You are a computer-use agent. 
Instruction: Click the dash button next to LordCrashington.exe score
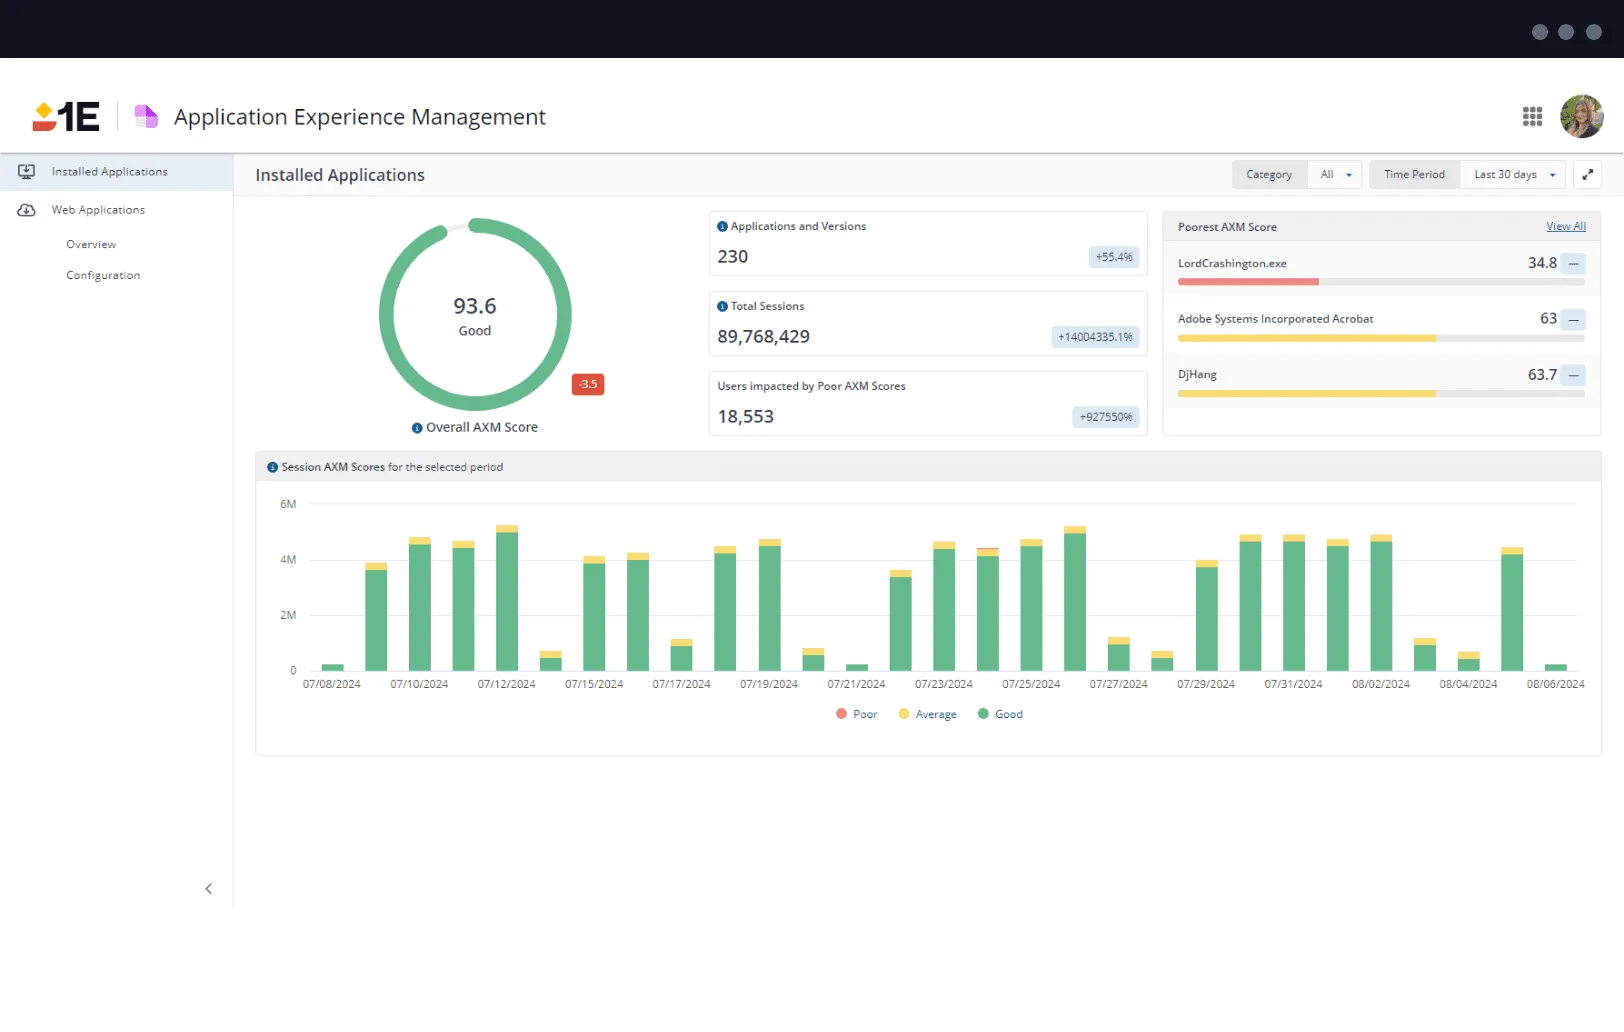click(x=1573, y=264)
